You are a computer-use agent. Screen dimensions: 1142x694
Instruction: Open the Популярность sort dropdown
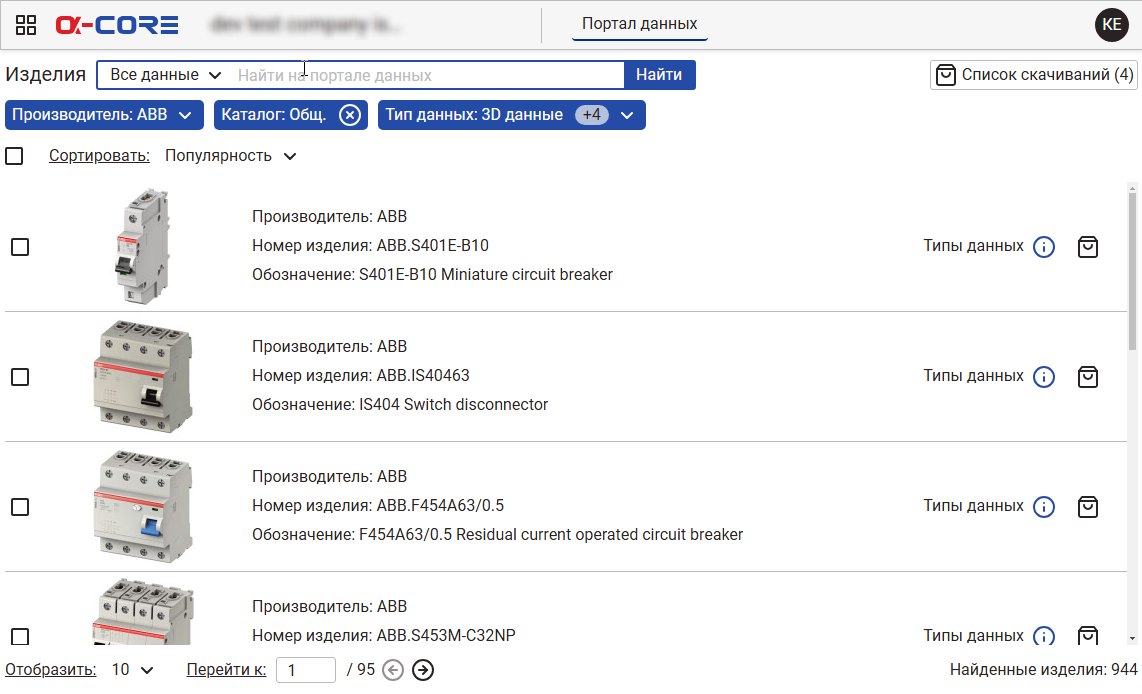point(230,156)
